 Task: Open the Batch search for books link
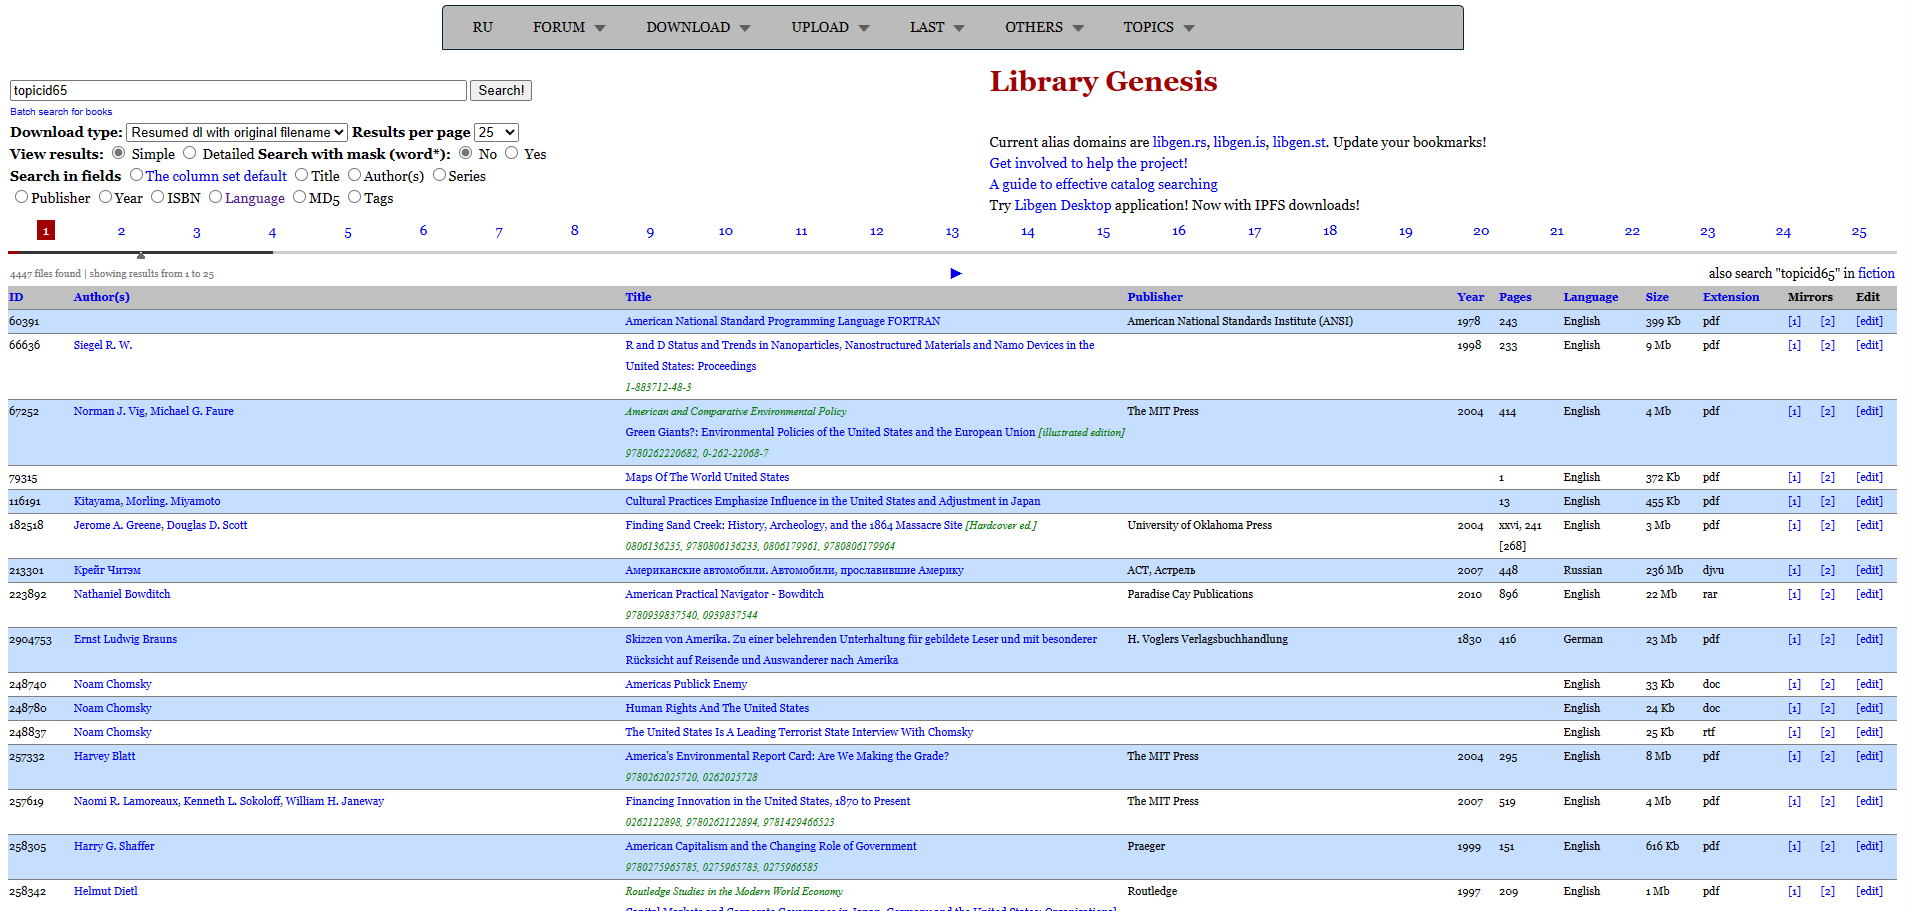61,112
